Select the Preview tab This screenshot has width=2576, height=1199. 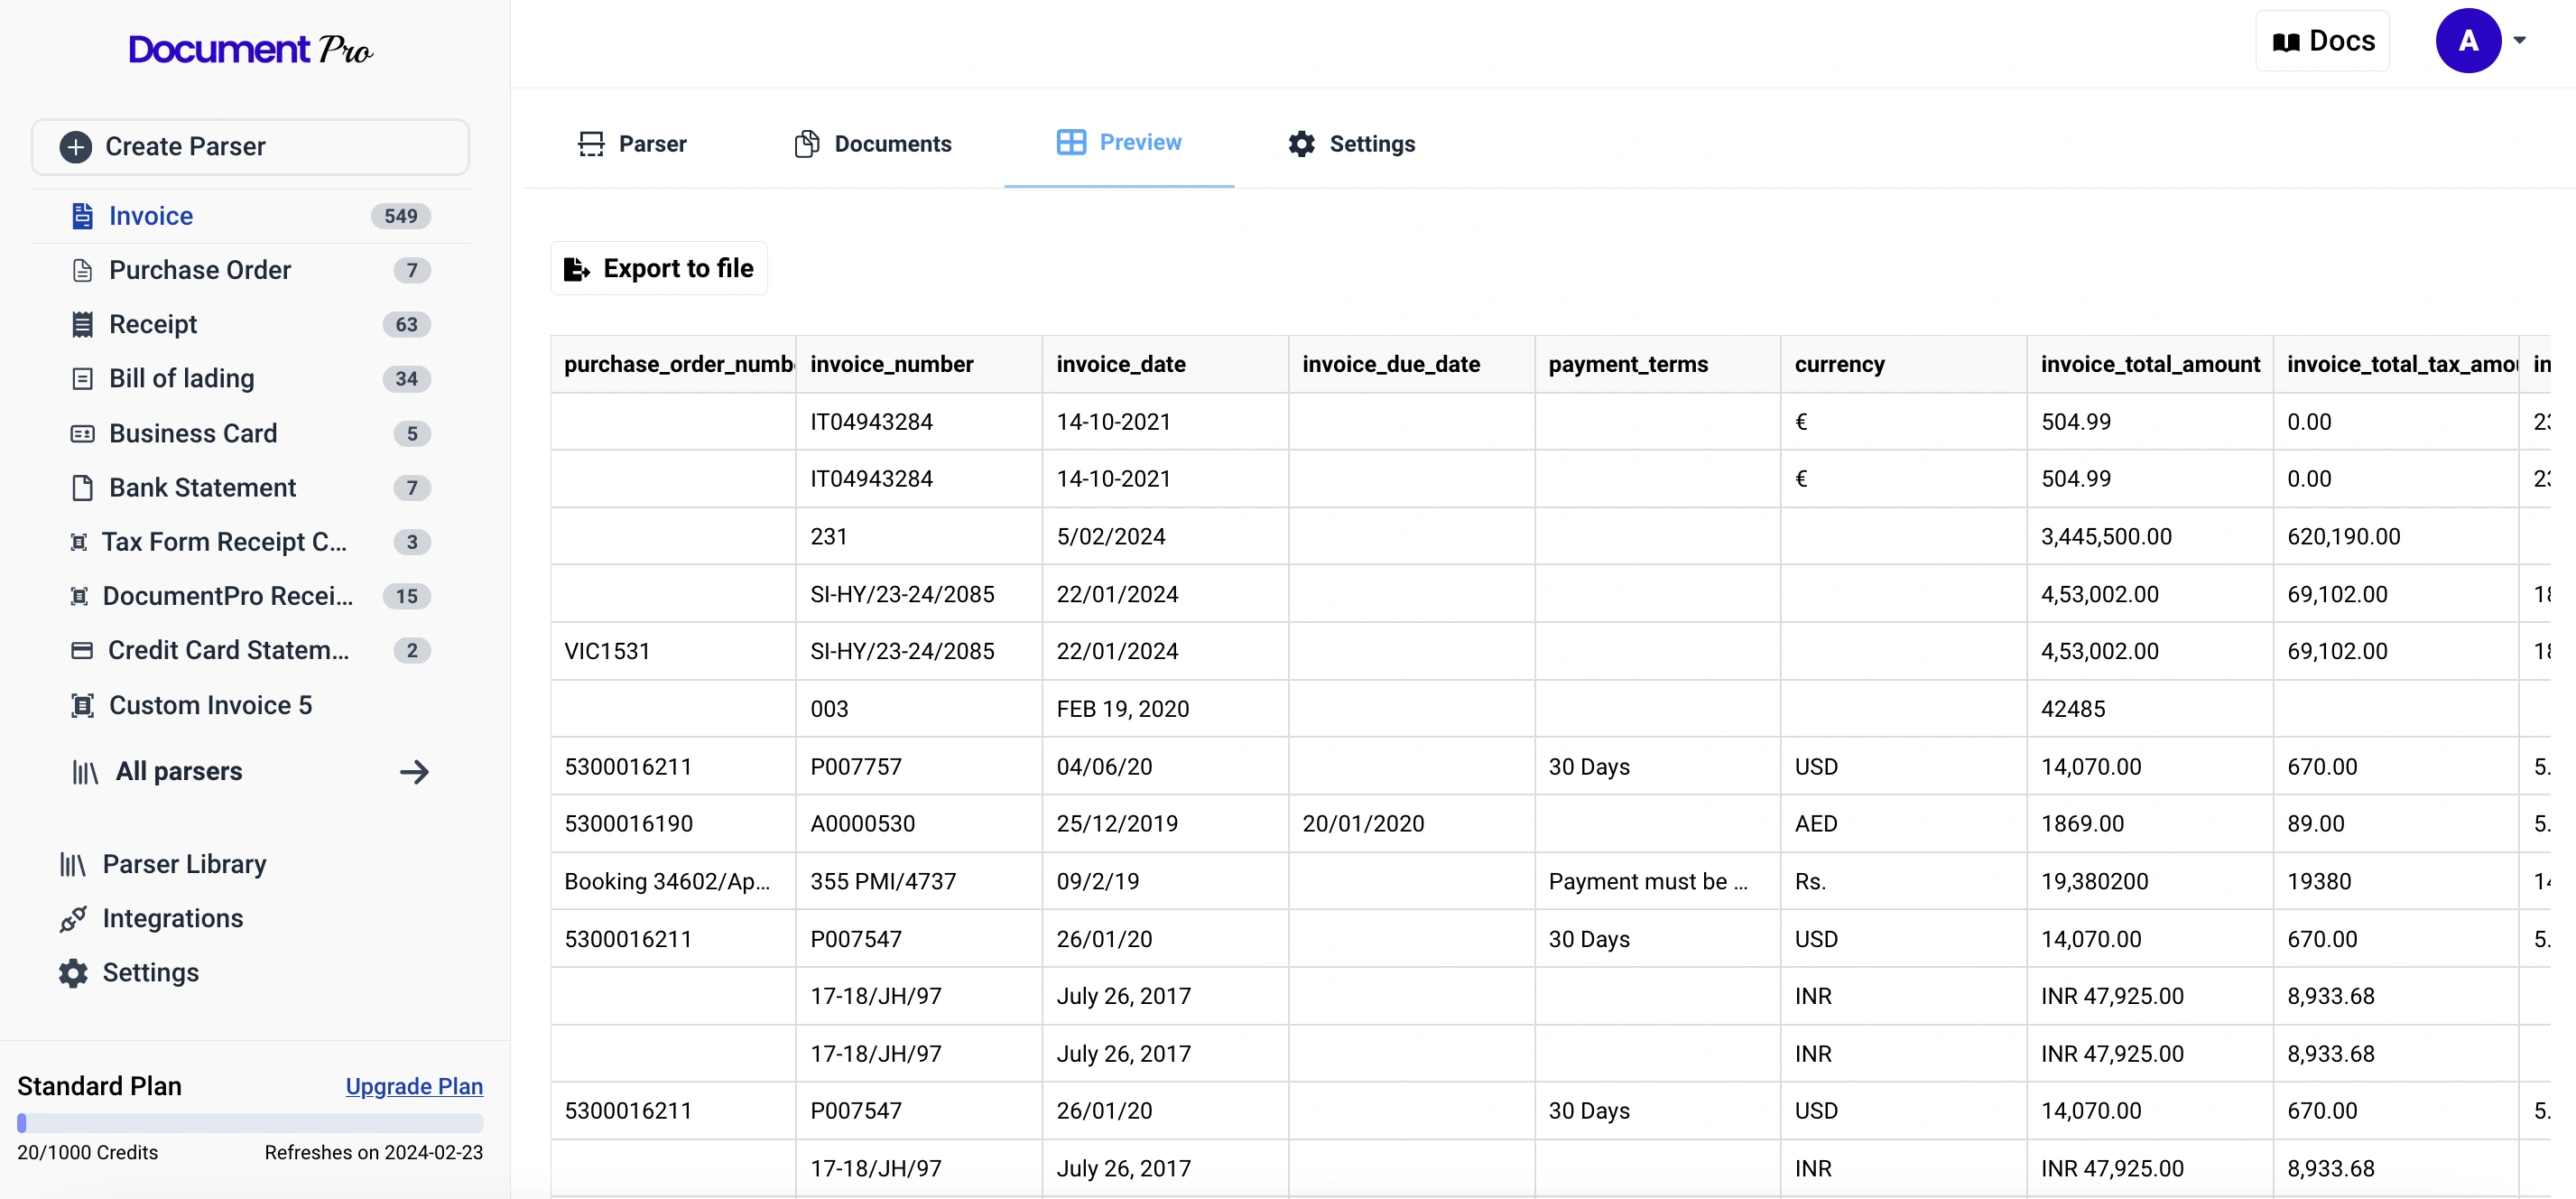point(1119,142)
